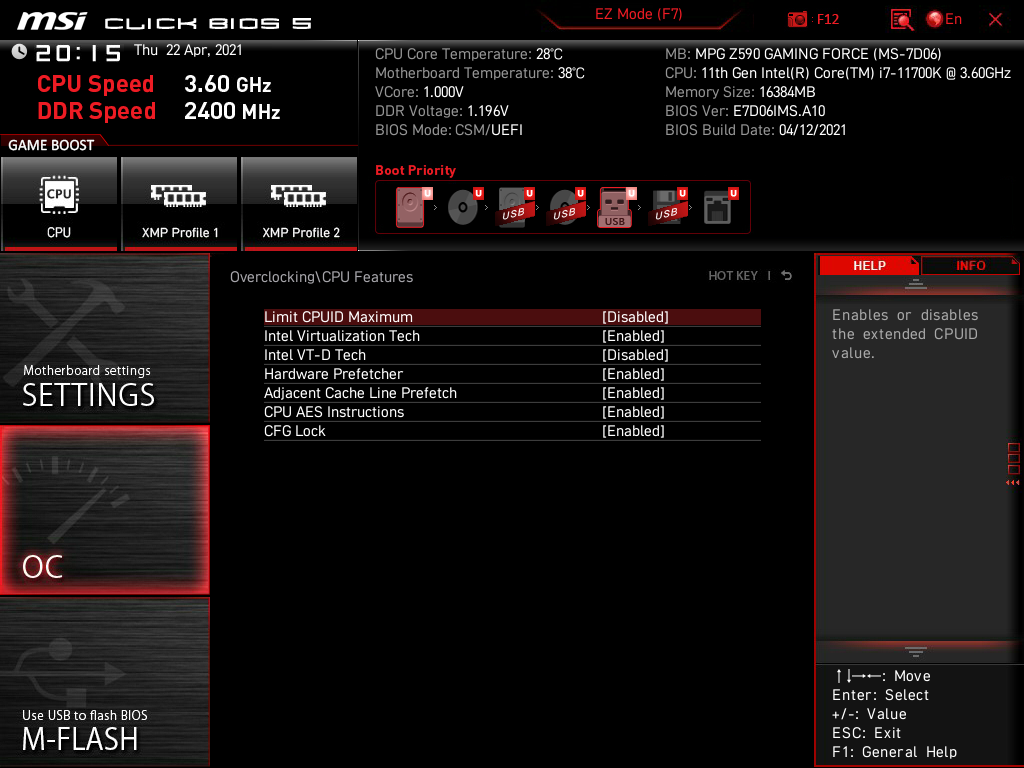Change language via the En globe icon
The width and height of the screenshot is (1024, 768).
pos(944,20)
